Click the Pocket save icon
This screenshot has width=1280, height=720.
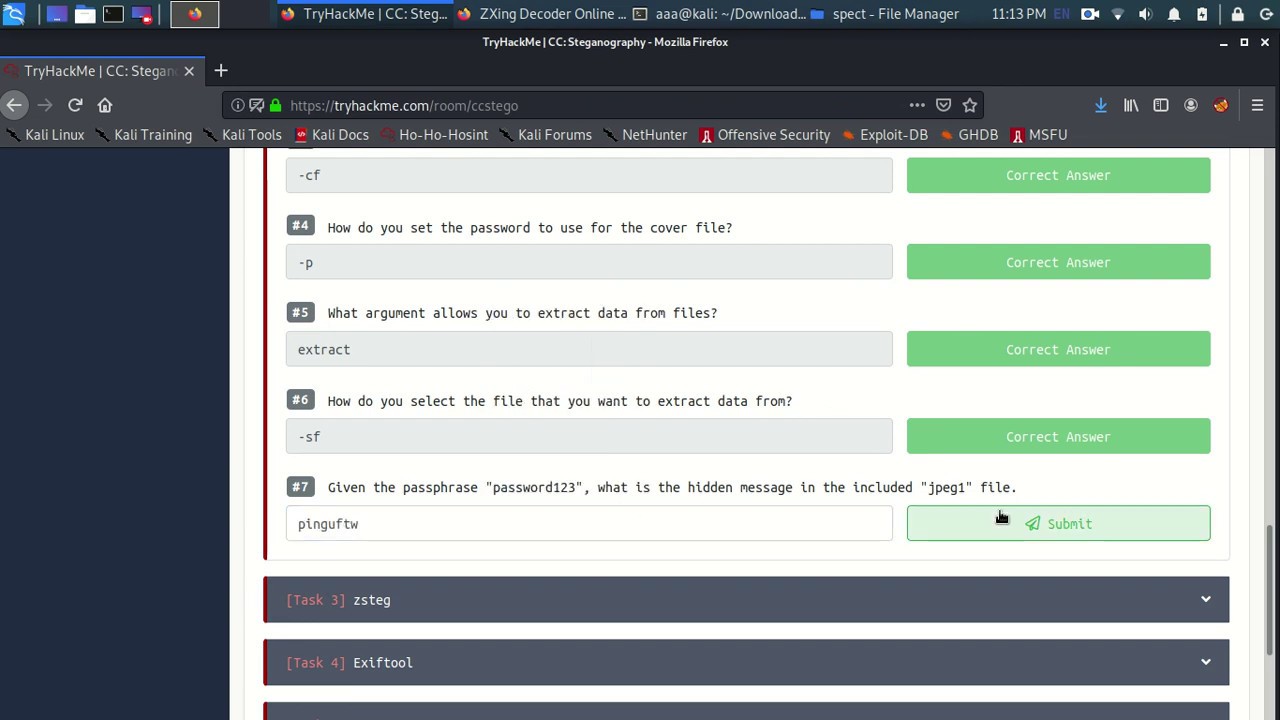pyautogui.click(x=943, y=105)
